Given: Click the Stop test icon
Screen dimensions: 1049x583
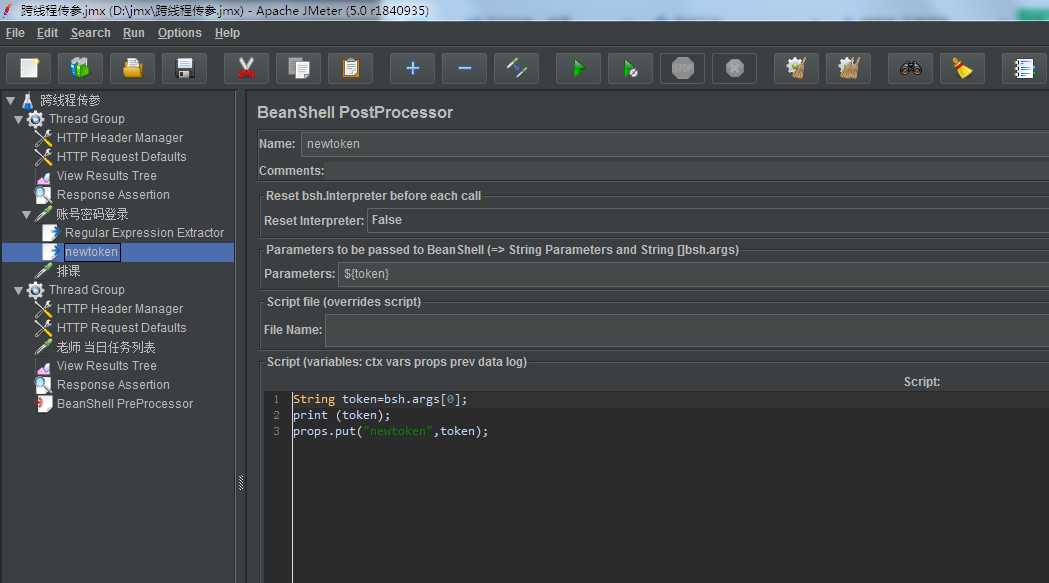Looking at the screenshot, I should point(682,68).
